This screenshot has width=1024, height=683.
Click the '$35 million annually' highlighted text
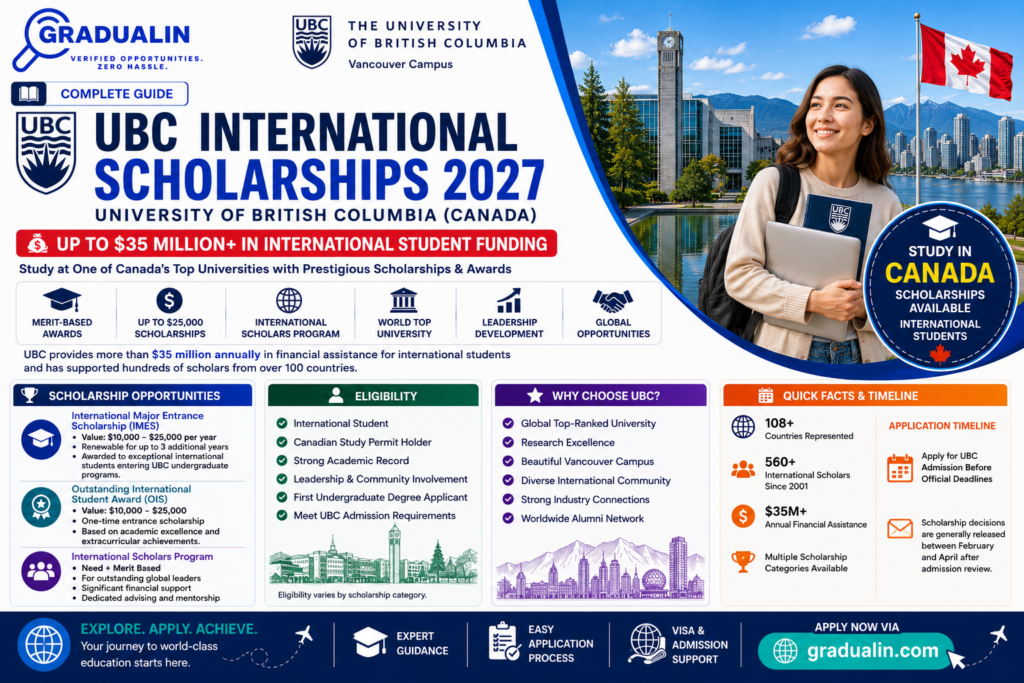coord(206,355)
